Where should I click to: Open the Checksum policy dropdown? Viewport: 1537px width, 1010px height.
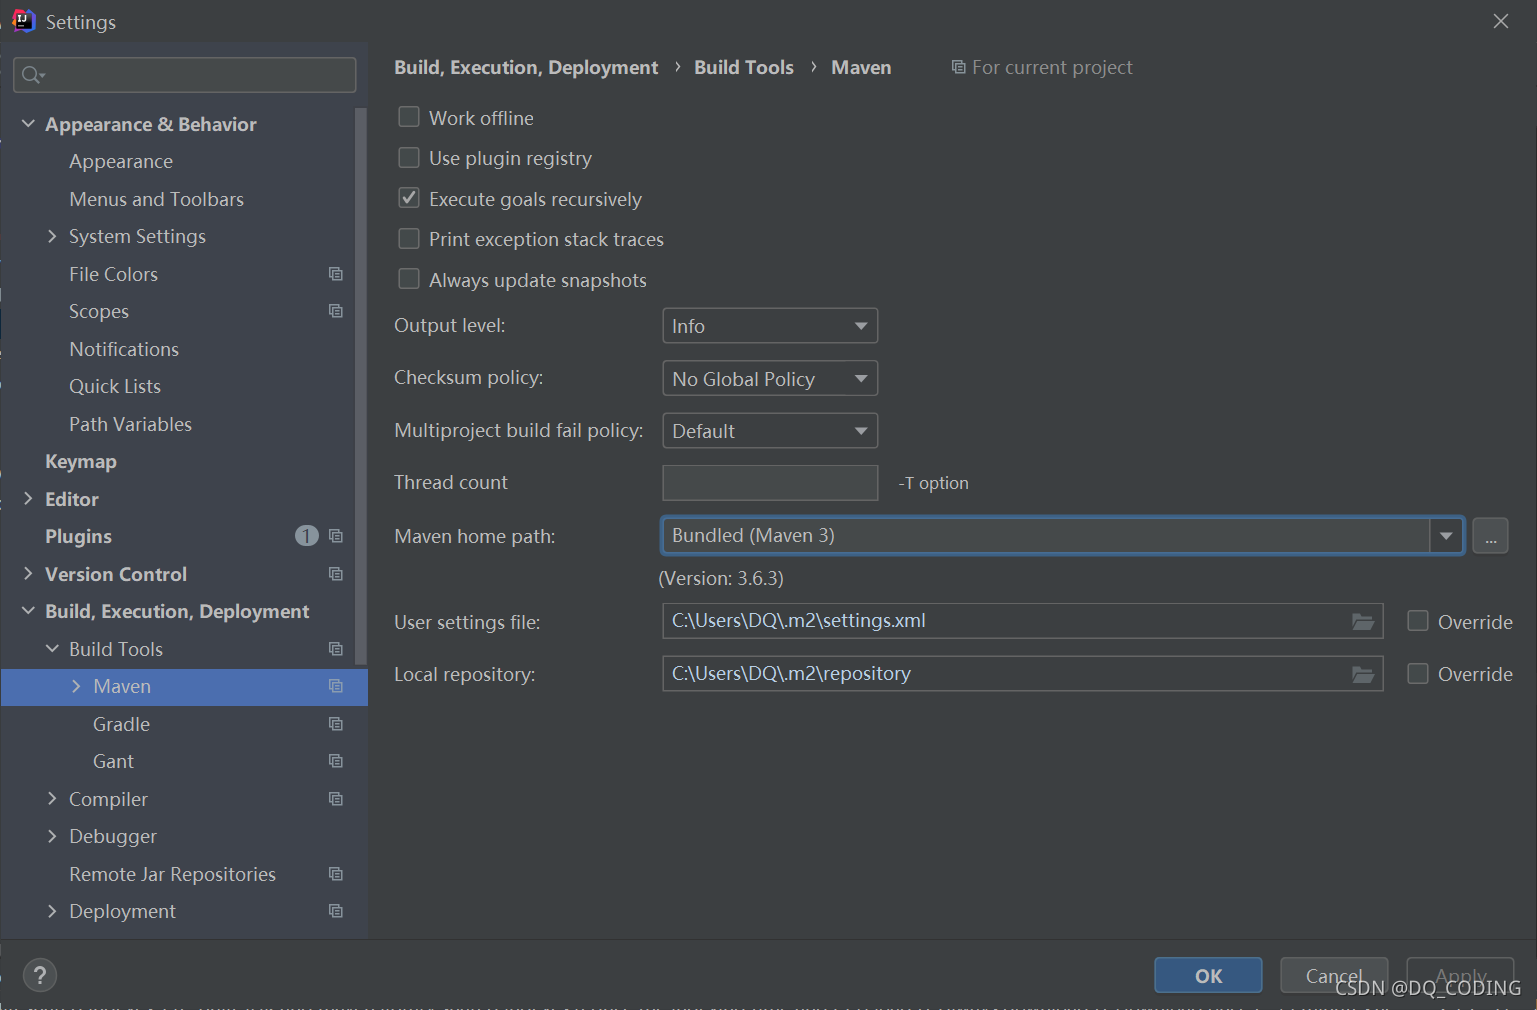770,379
